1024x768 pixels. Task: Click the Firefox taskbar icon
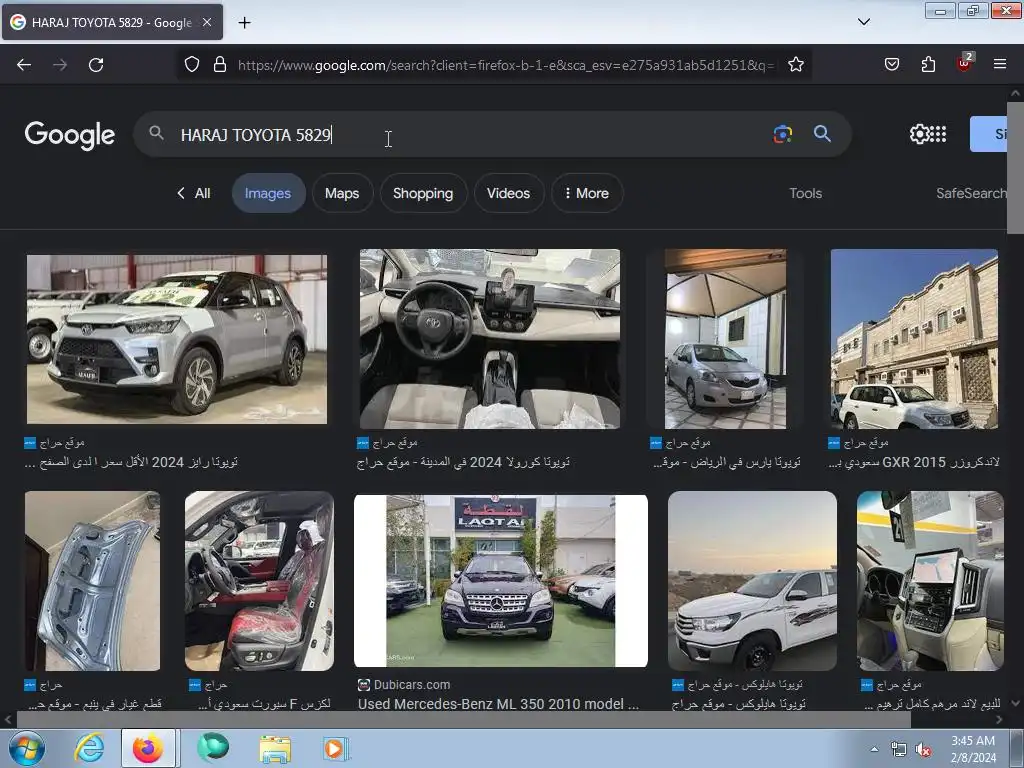tap(148, 748)
